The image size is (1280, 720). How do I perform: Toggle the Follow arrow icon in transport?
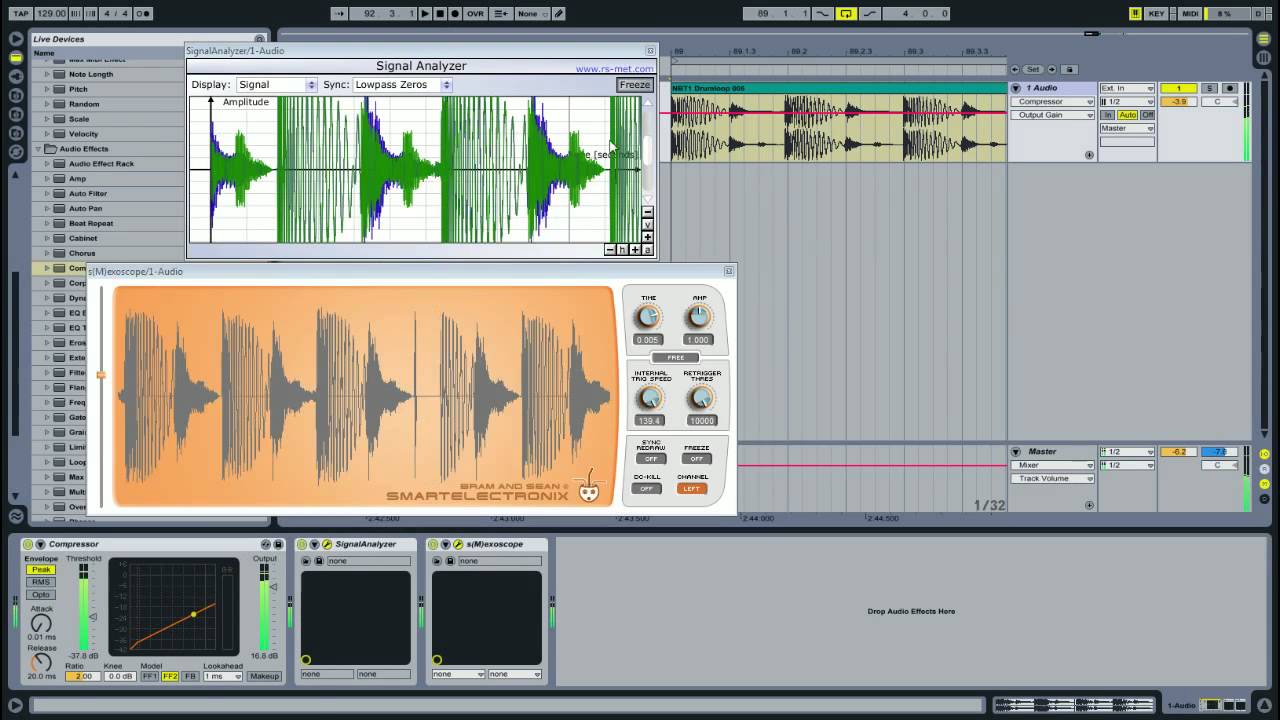pos(339,14)
